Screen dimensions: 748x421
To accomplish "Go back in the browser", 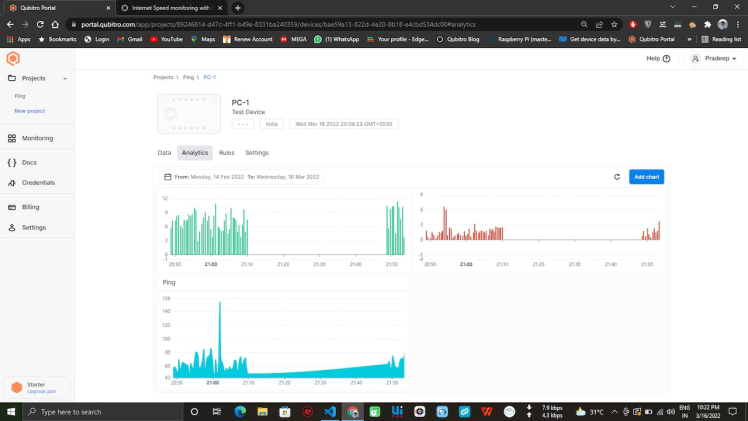I will [x=10, y=24].
